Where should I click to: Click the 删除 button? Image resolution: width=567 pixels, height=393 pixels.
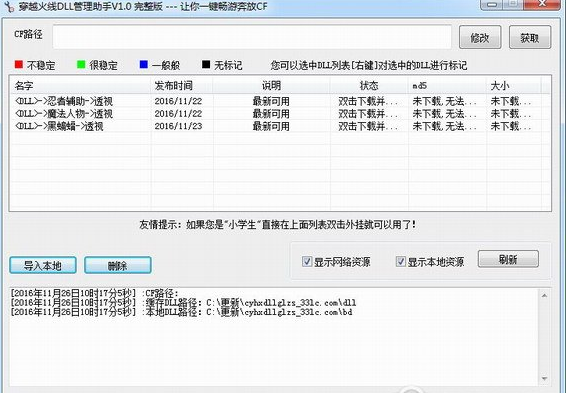[x=118, y=265]
